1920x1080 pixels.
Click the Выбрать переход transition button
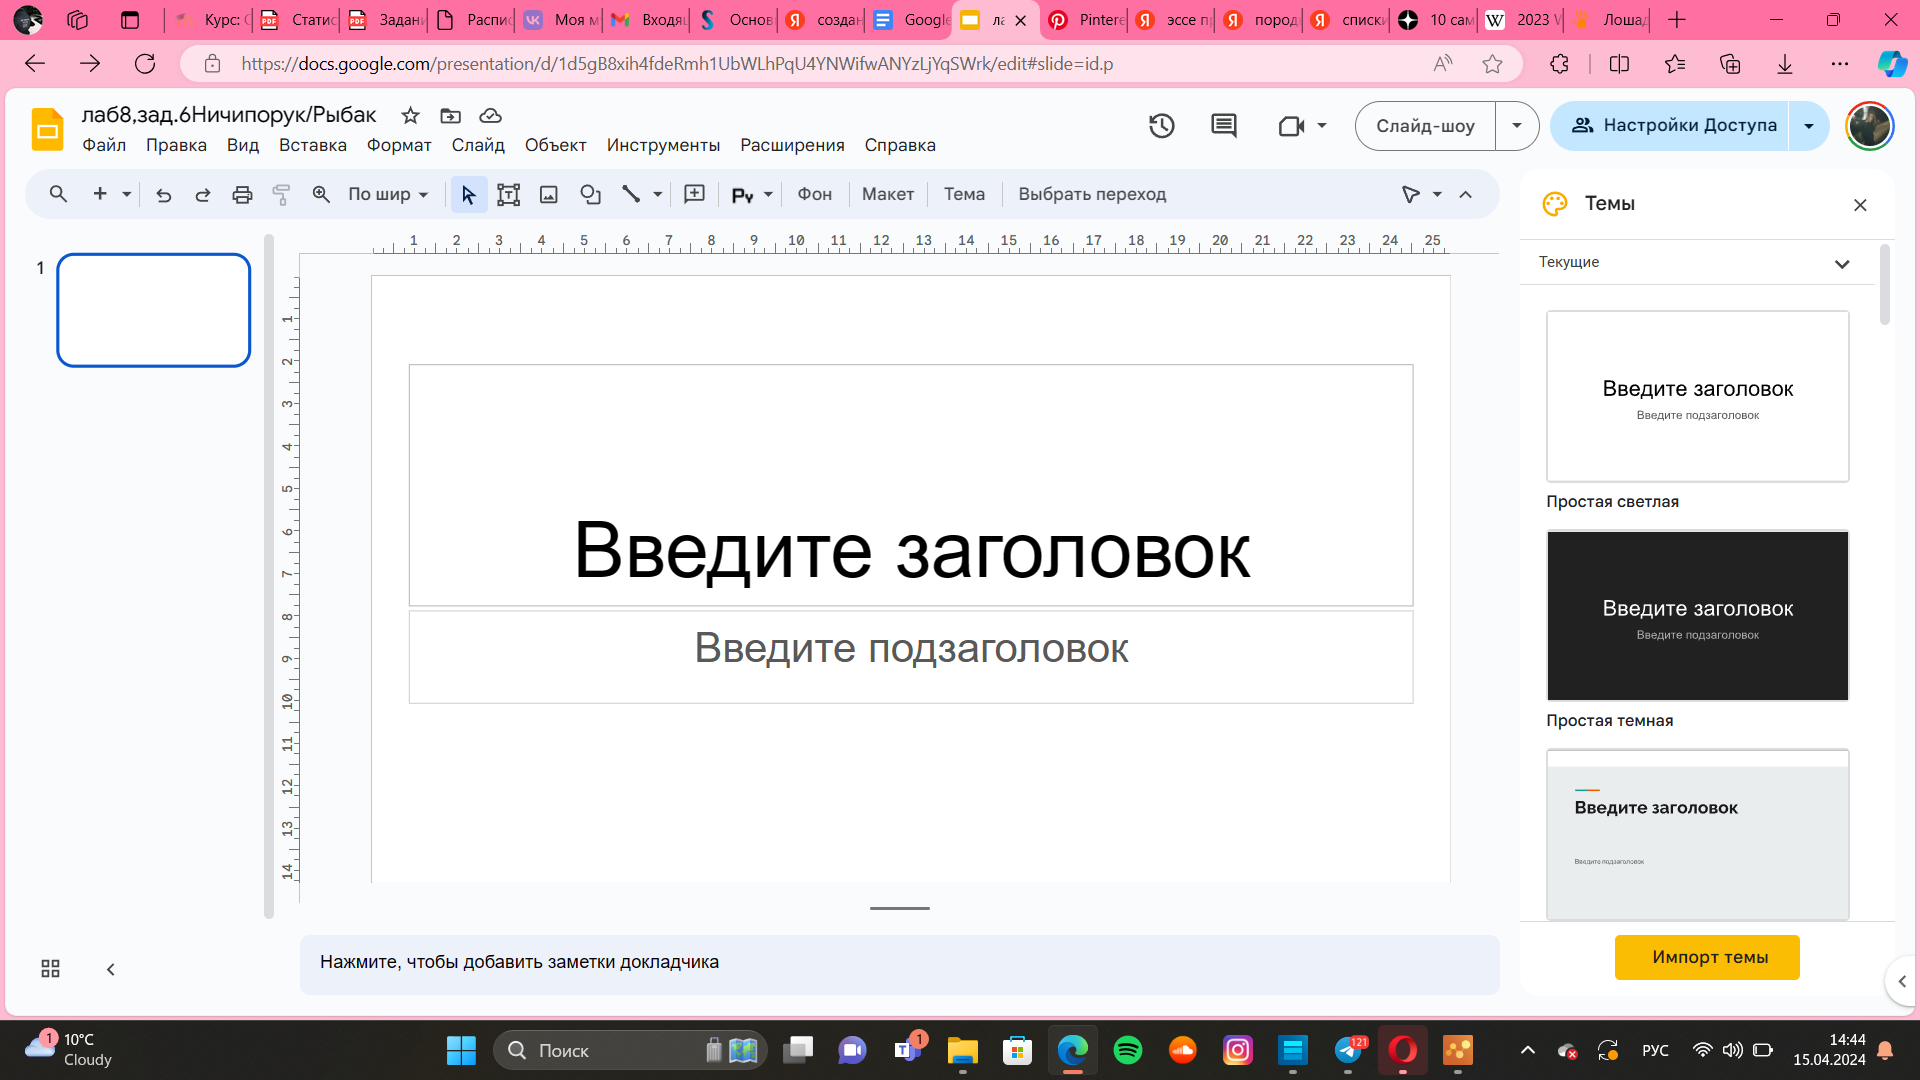[x=1092, y=194]
